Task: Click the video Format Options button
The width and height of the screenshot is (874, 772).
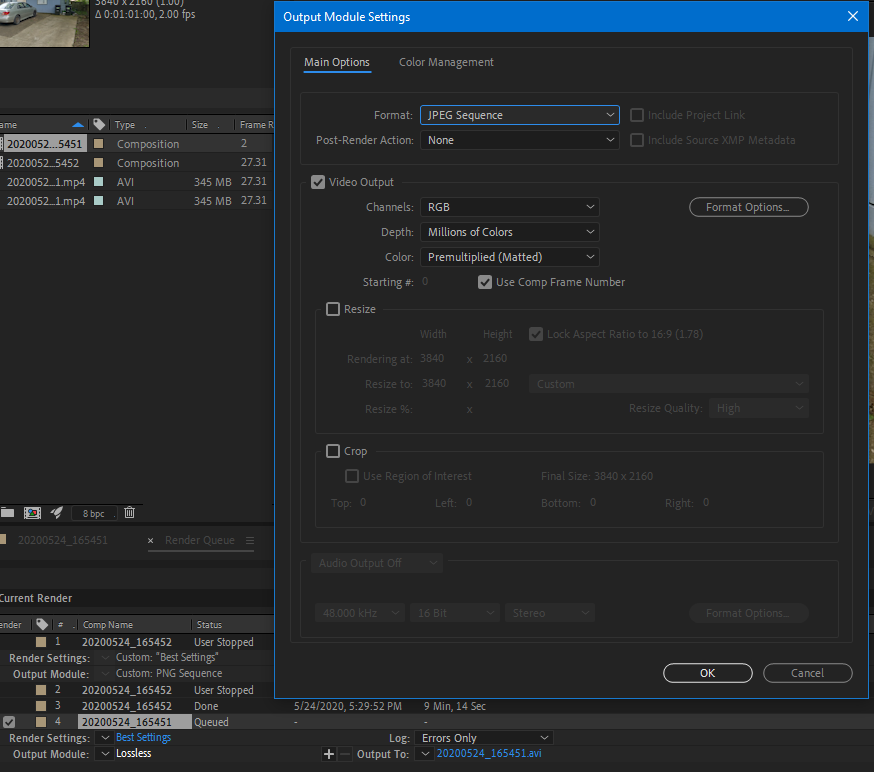Action: [749, 207]
